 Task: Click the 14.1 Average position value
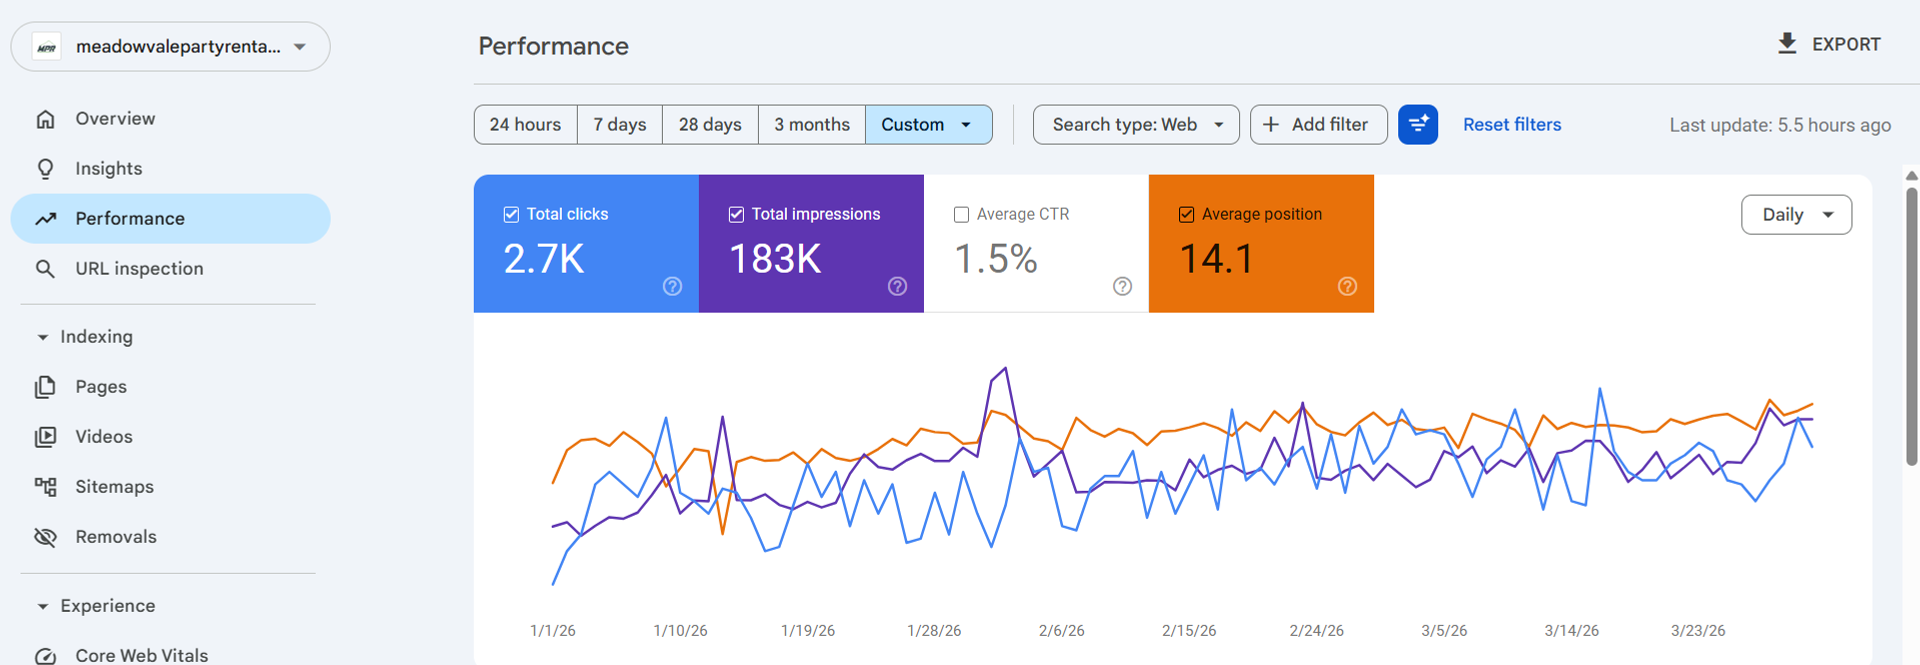pyautogui.click(x=1216, y=259)
